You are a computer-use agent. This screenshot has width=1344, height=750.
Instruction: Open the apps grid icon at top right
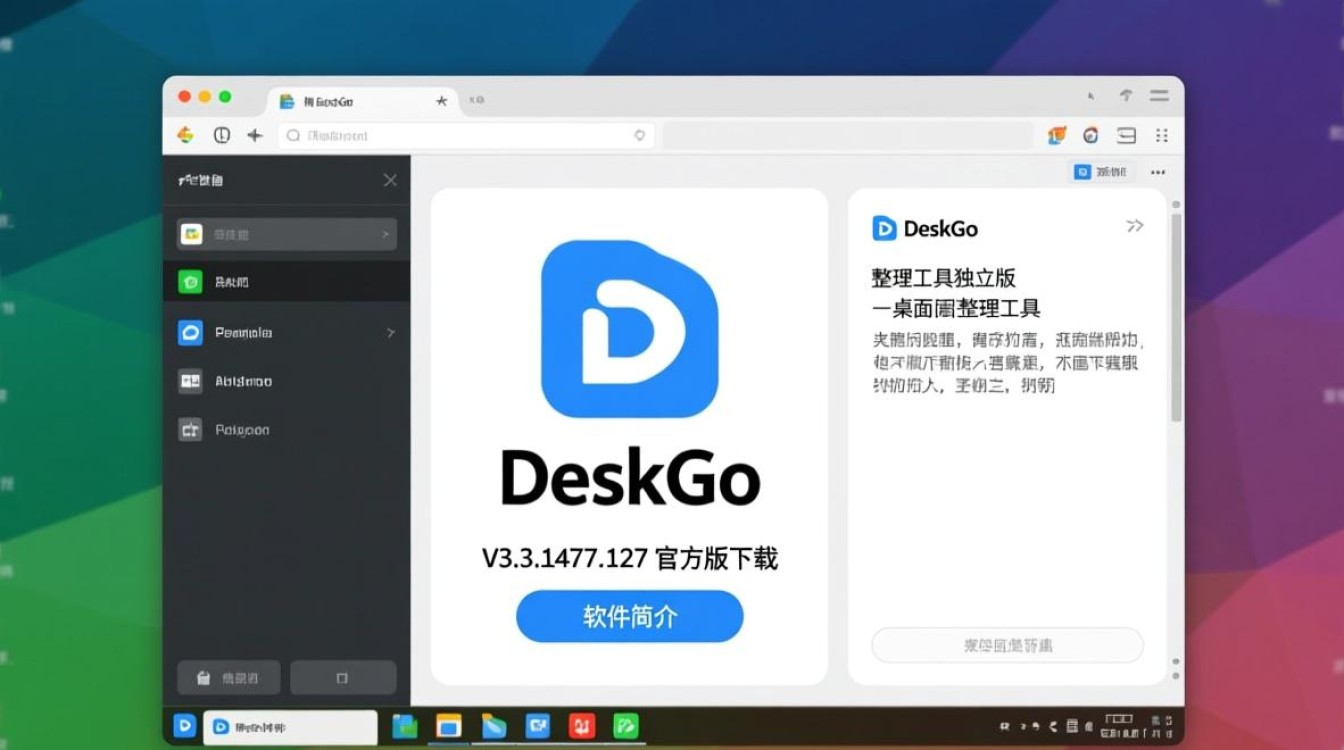[1160, 135]
